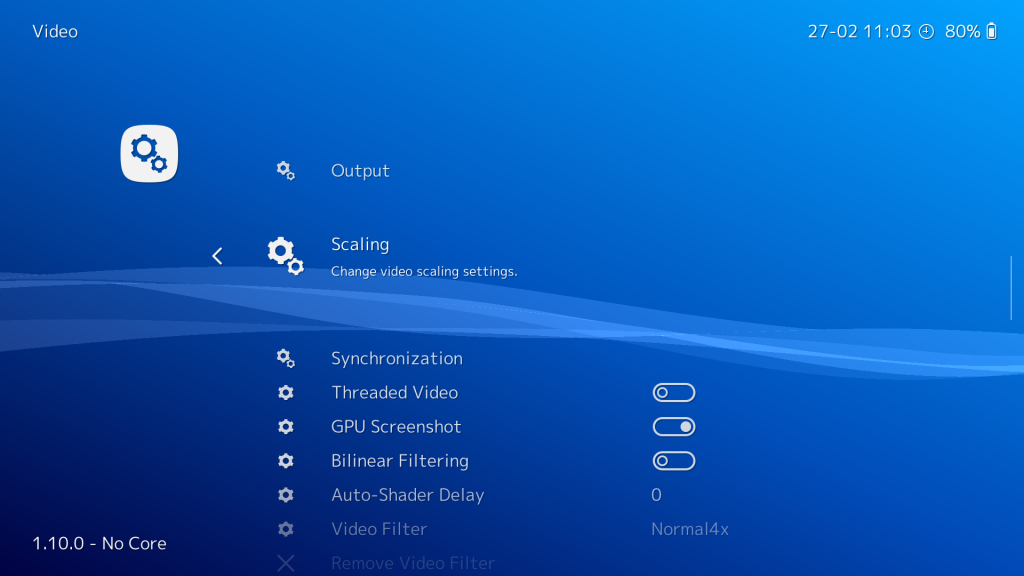Viewport: 1024px width, 576px height.
Task: Click the gear icon beside Output
Action: (x=285, y=170)
